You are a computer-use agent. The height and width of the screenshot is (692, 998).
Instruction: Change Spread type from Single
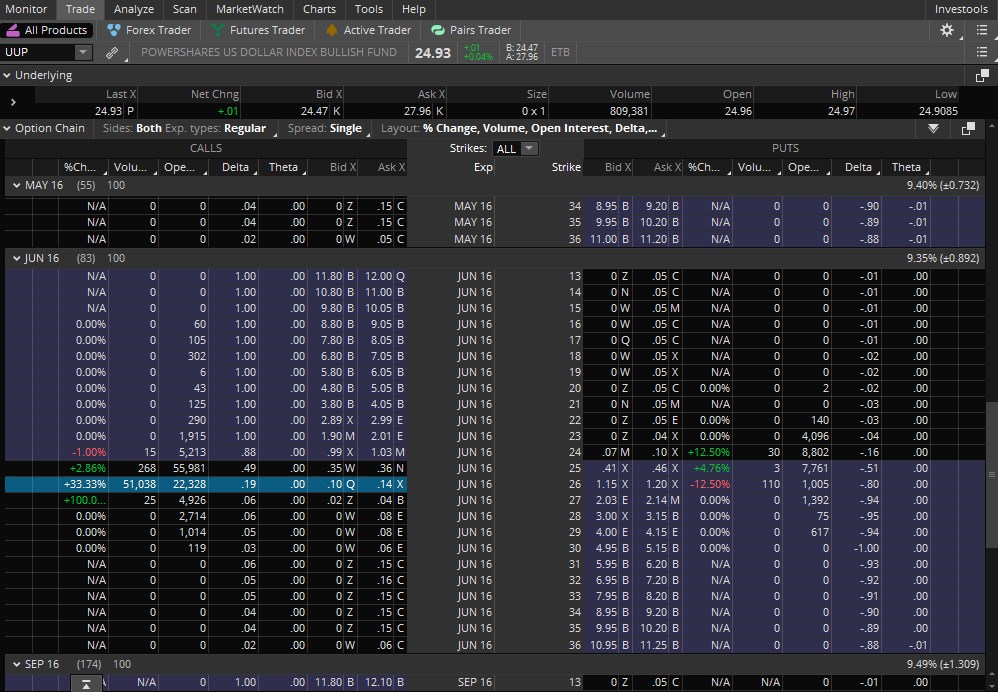(x=346, y=129)
